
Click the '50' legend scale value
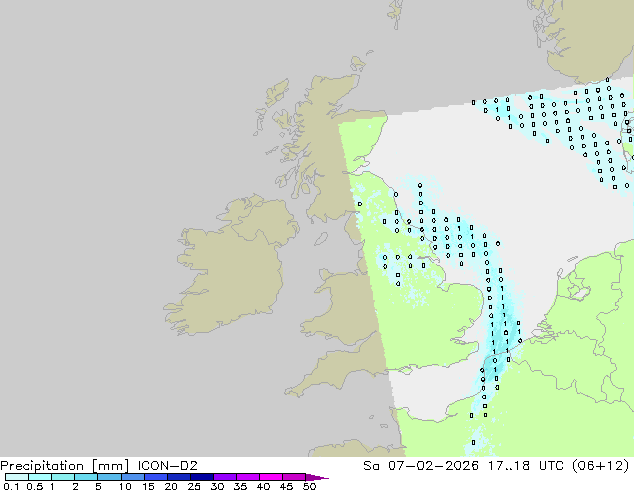coord(309,486)
